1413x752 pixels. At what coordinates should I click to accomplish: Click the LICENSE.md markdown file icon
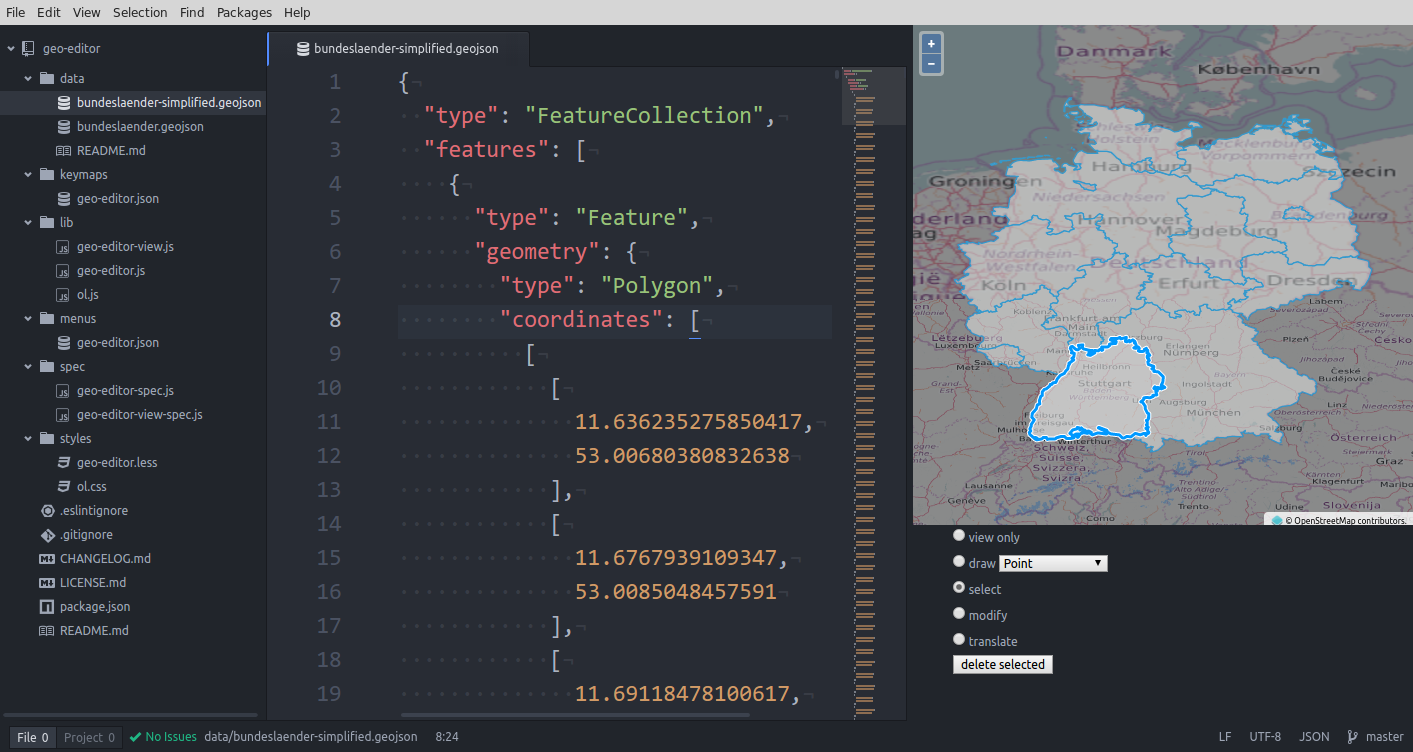[47, 583]
